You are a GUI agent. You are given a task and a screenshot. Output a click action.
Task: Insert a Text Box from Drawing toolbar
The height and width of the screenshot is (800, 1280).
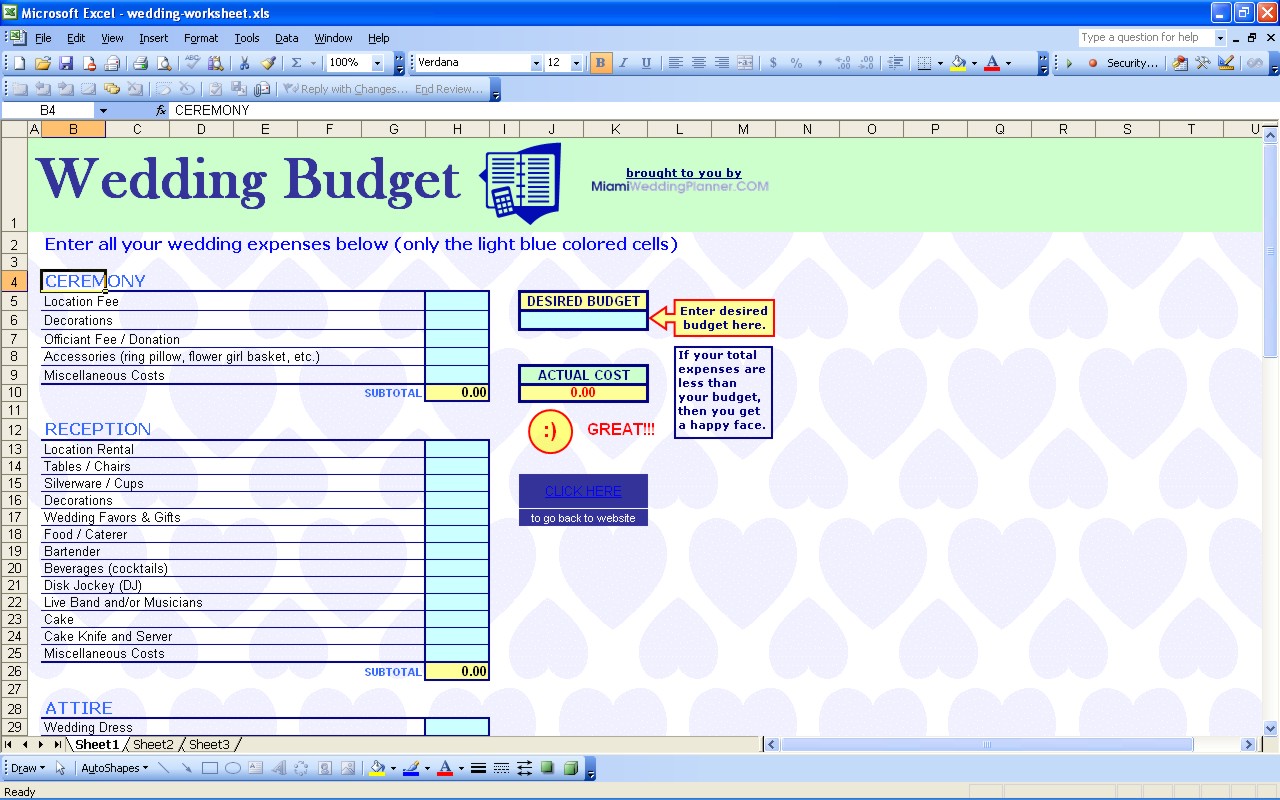pos(256,768)
